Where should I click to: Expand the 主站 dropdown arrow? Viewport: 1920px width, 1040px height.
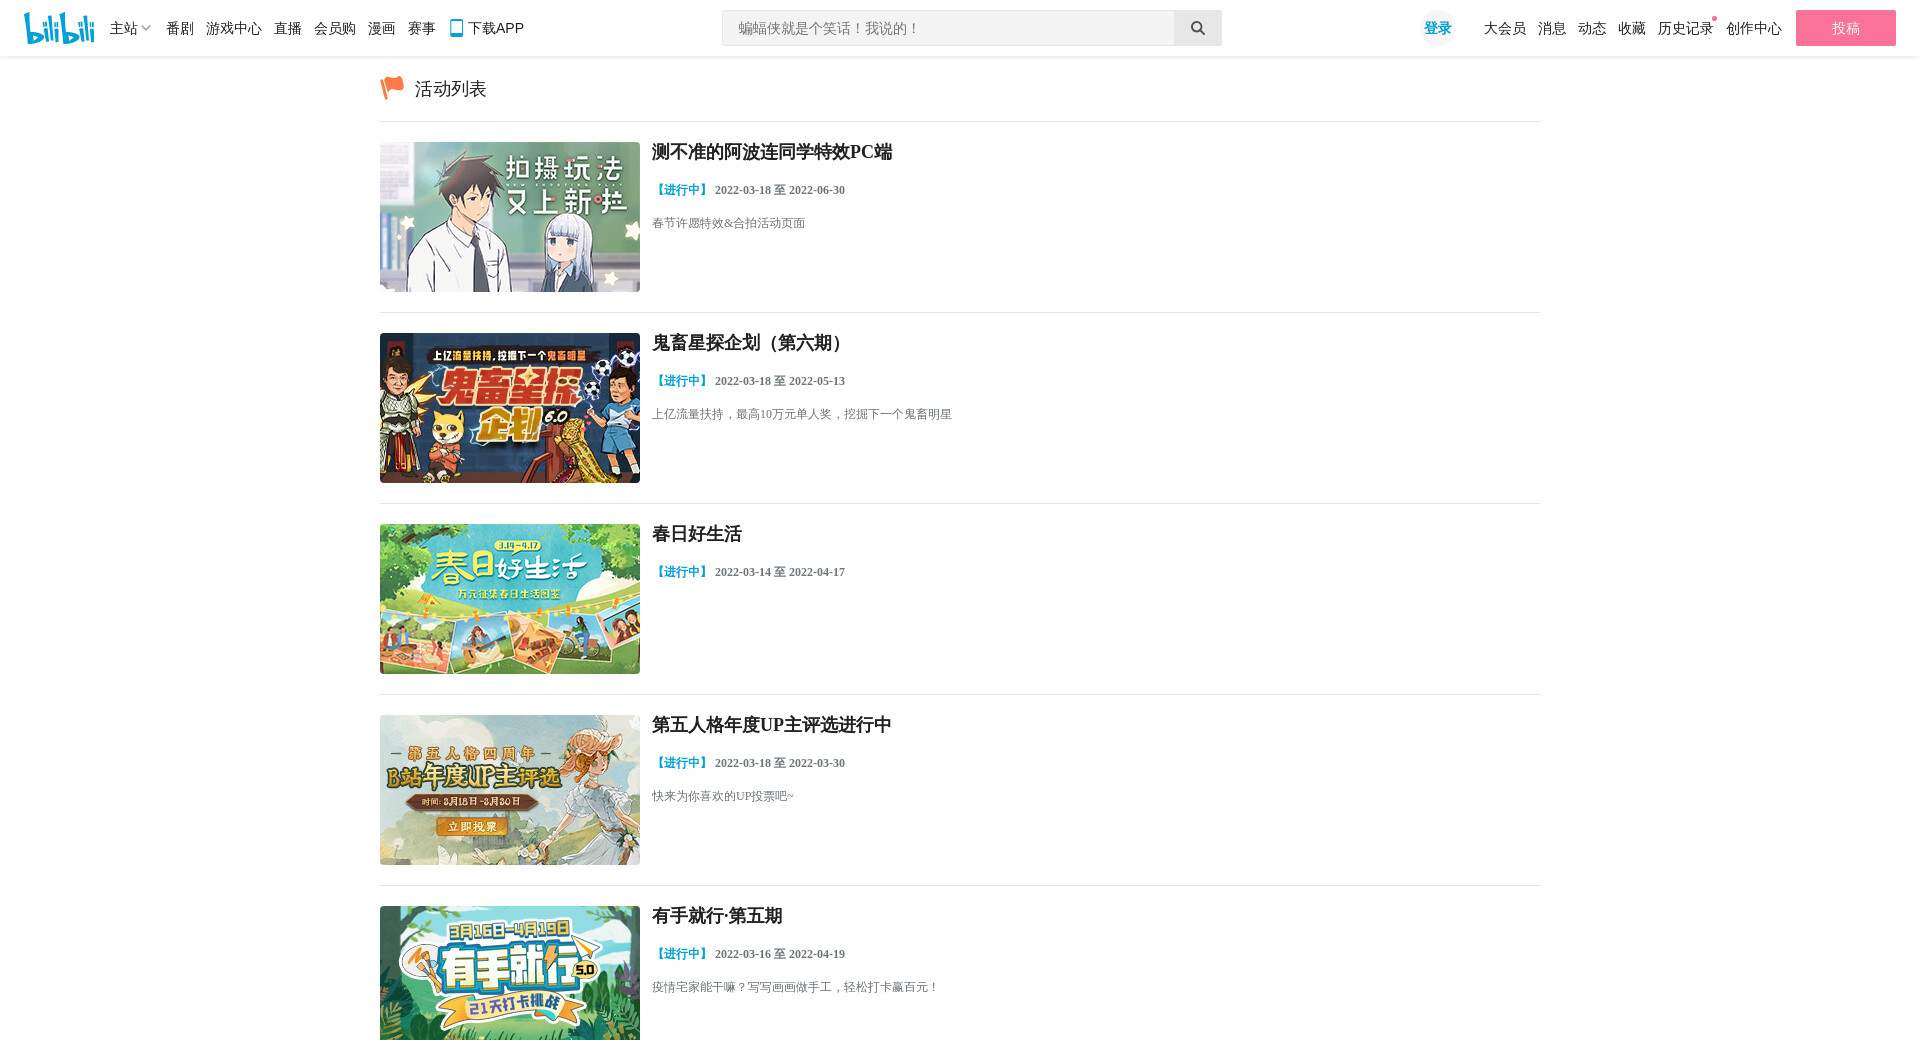coord(146,28)
